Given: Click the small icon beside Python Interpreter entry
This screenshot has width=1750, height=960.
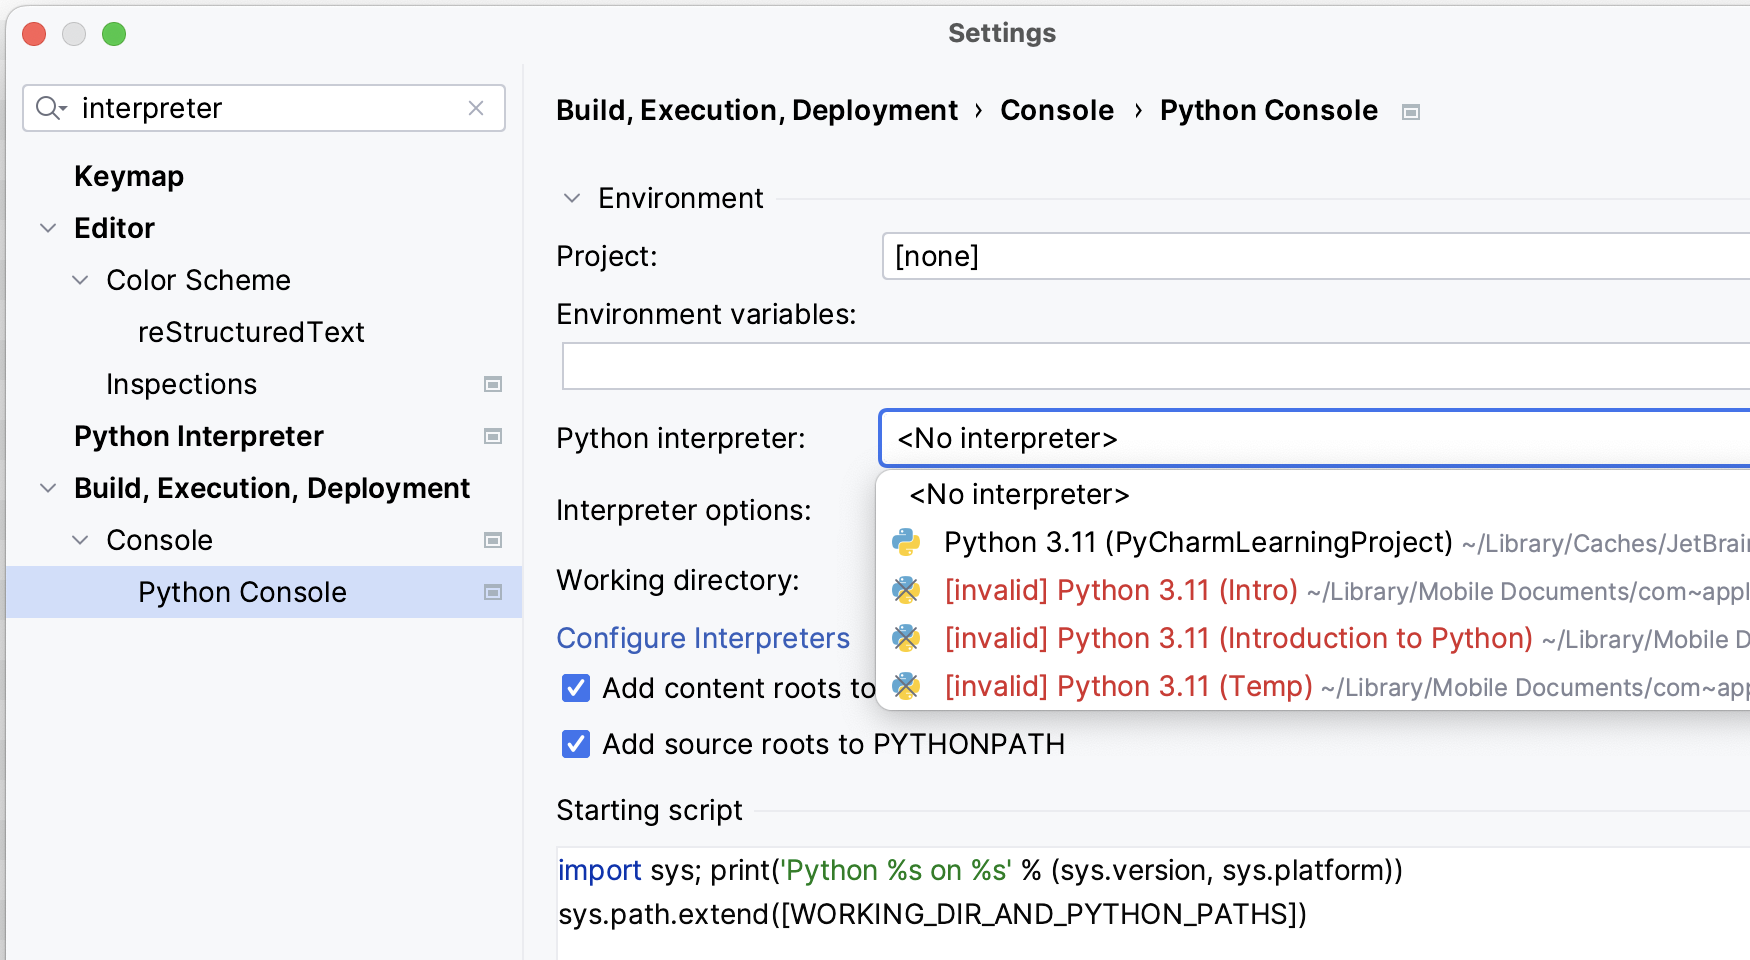Looking at the screenshot, I should point(492,436).
